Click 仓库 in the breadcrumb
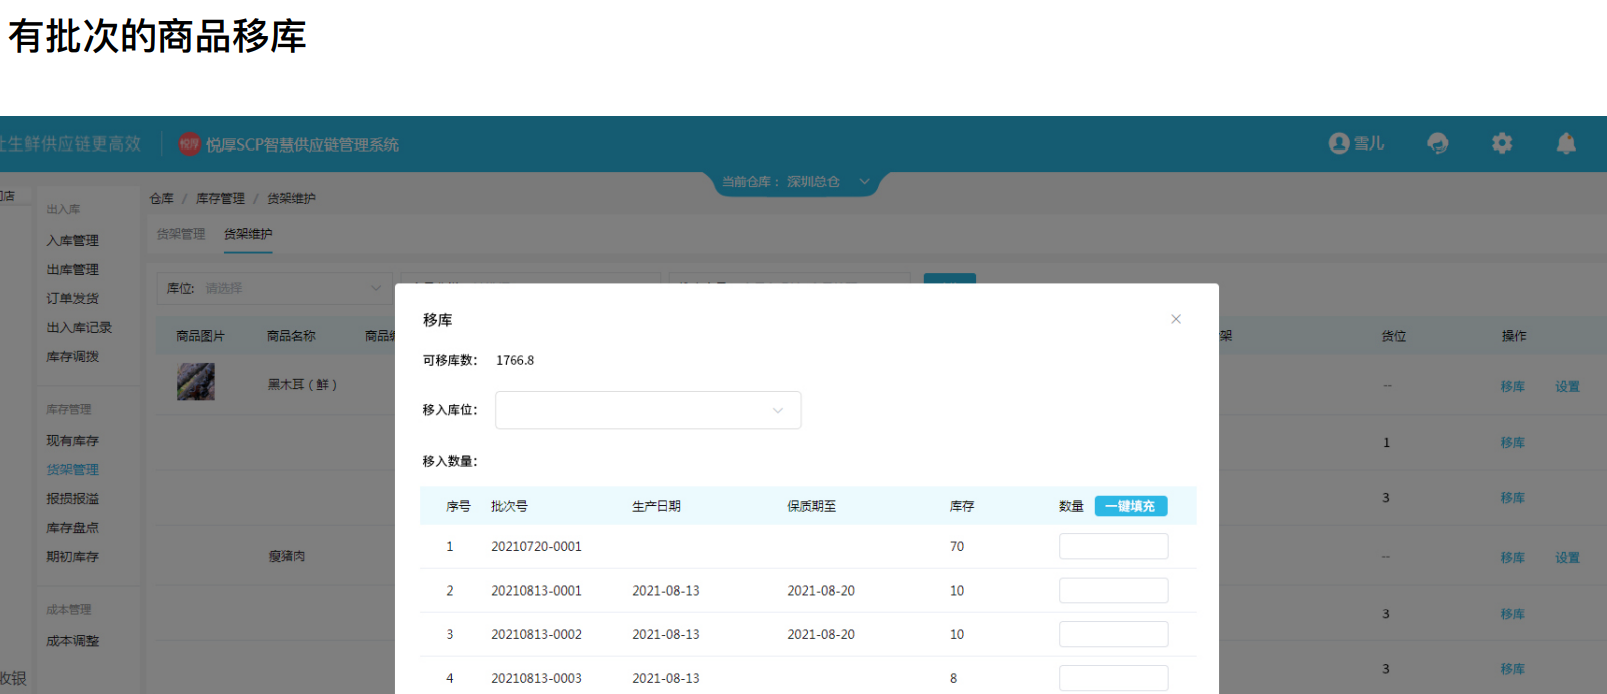Screen dimensions: 1607x694 click(x=161, y=199)
